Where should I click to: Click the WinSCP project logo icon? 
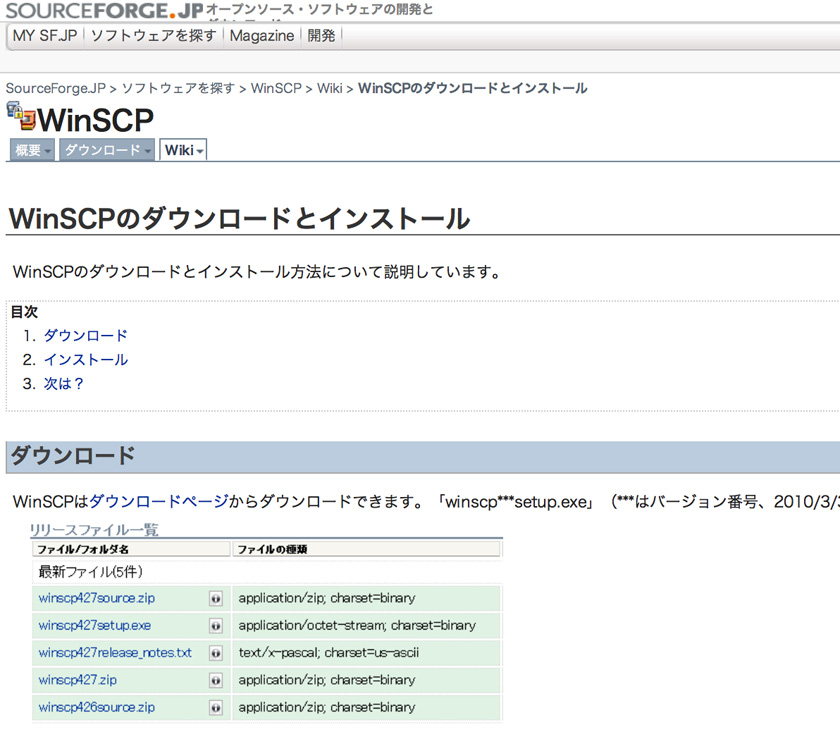pyautogui.click(x=21, y=116)
